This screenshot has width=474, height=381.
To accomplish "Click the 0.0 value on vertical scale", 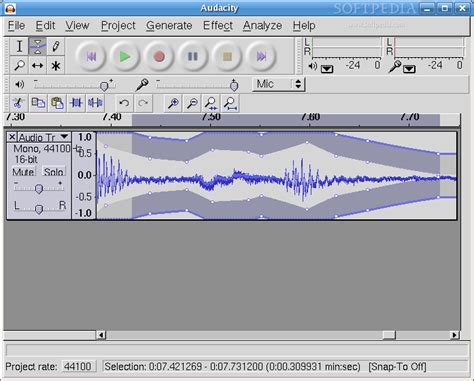I will pyautogui.click(x=84, y=175).
